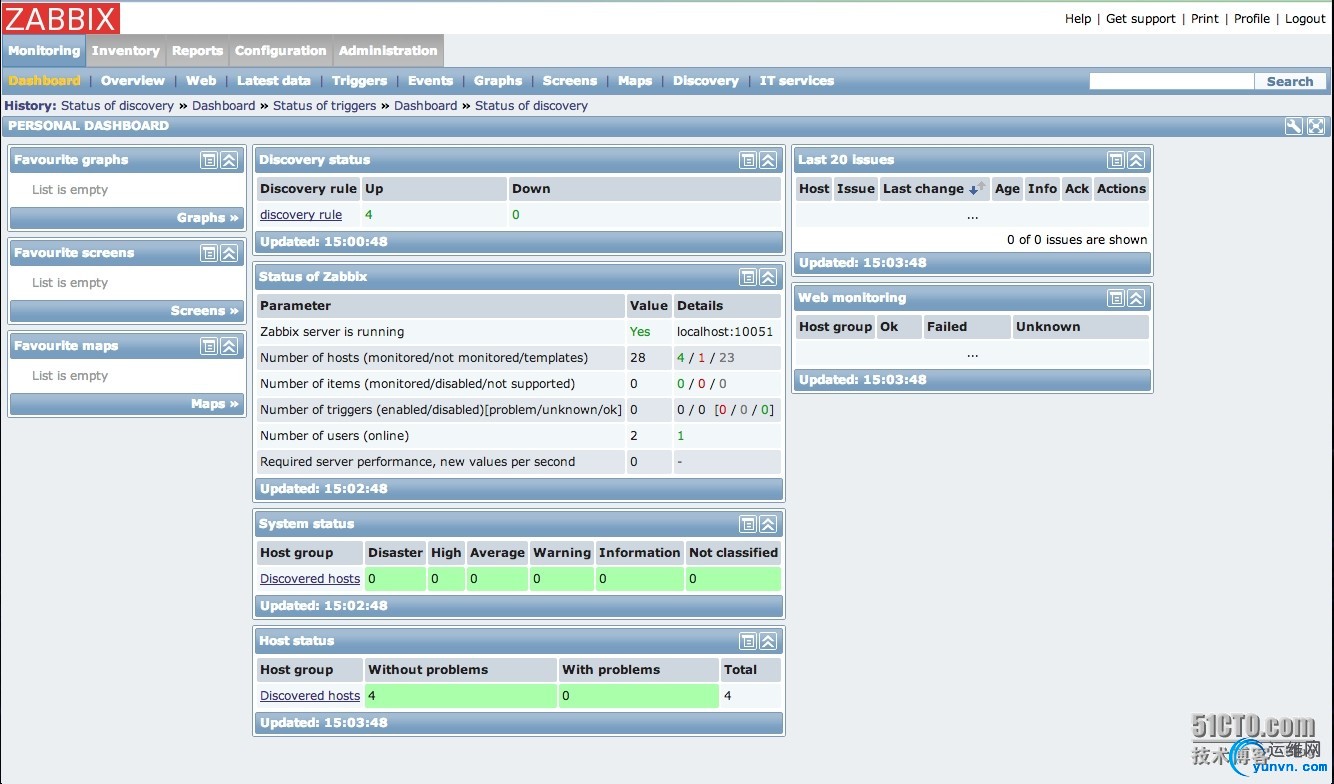Open the first Status of discovery history link
1334x784 pixels.
(x=117, y=106)
